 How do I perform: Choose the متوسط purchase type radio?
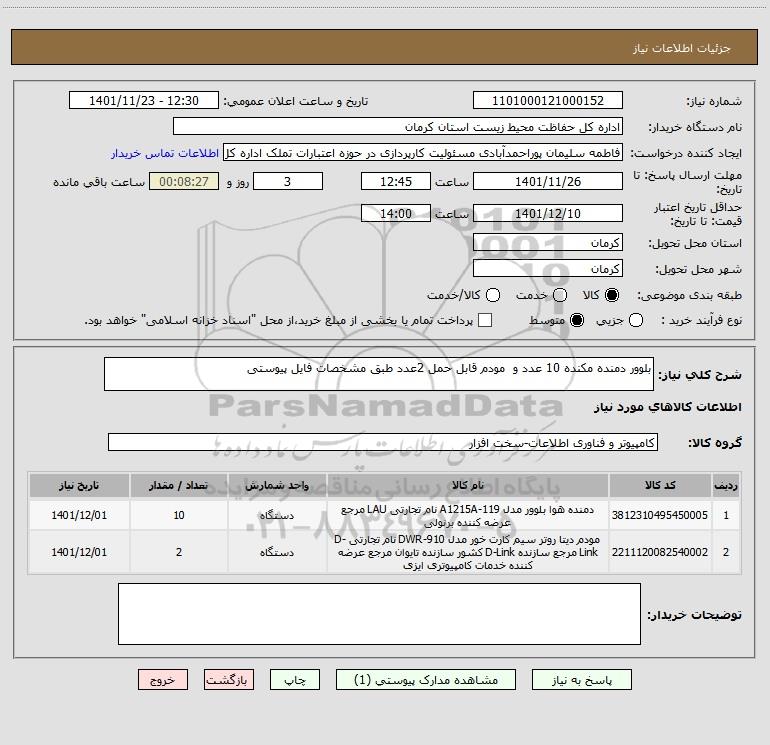coord(577,320)
